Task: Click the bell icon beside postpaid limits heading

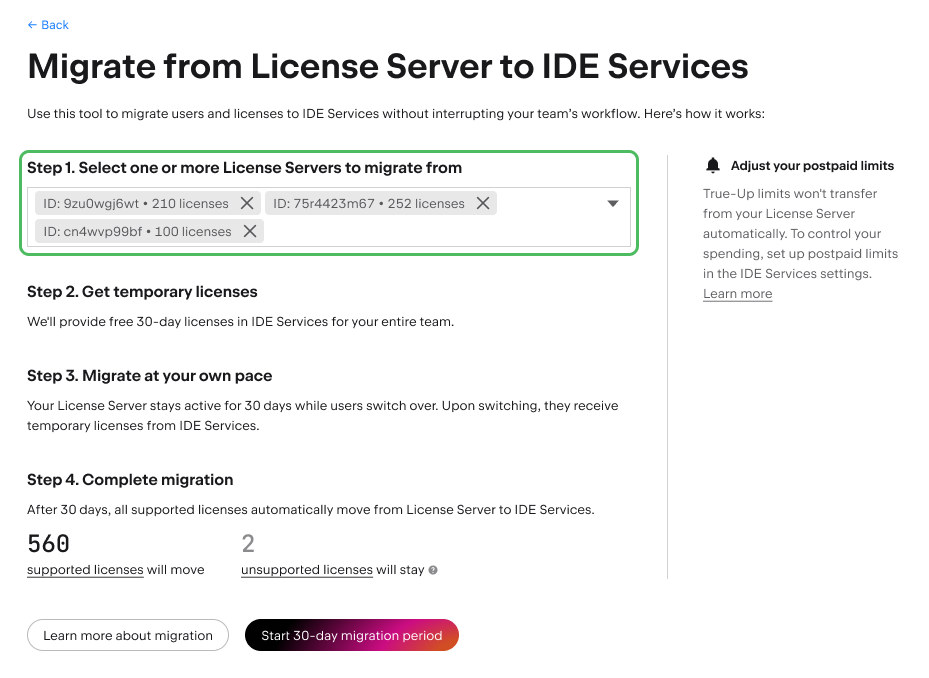Action: coord(712,164)
